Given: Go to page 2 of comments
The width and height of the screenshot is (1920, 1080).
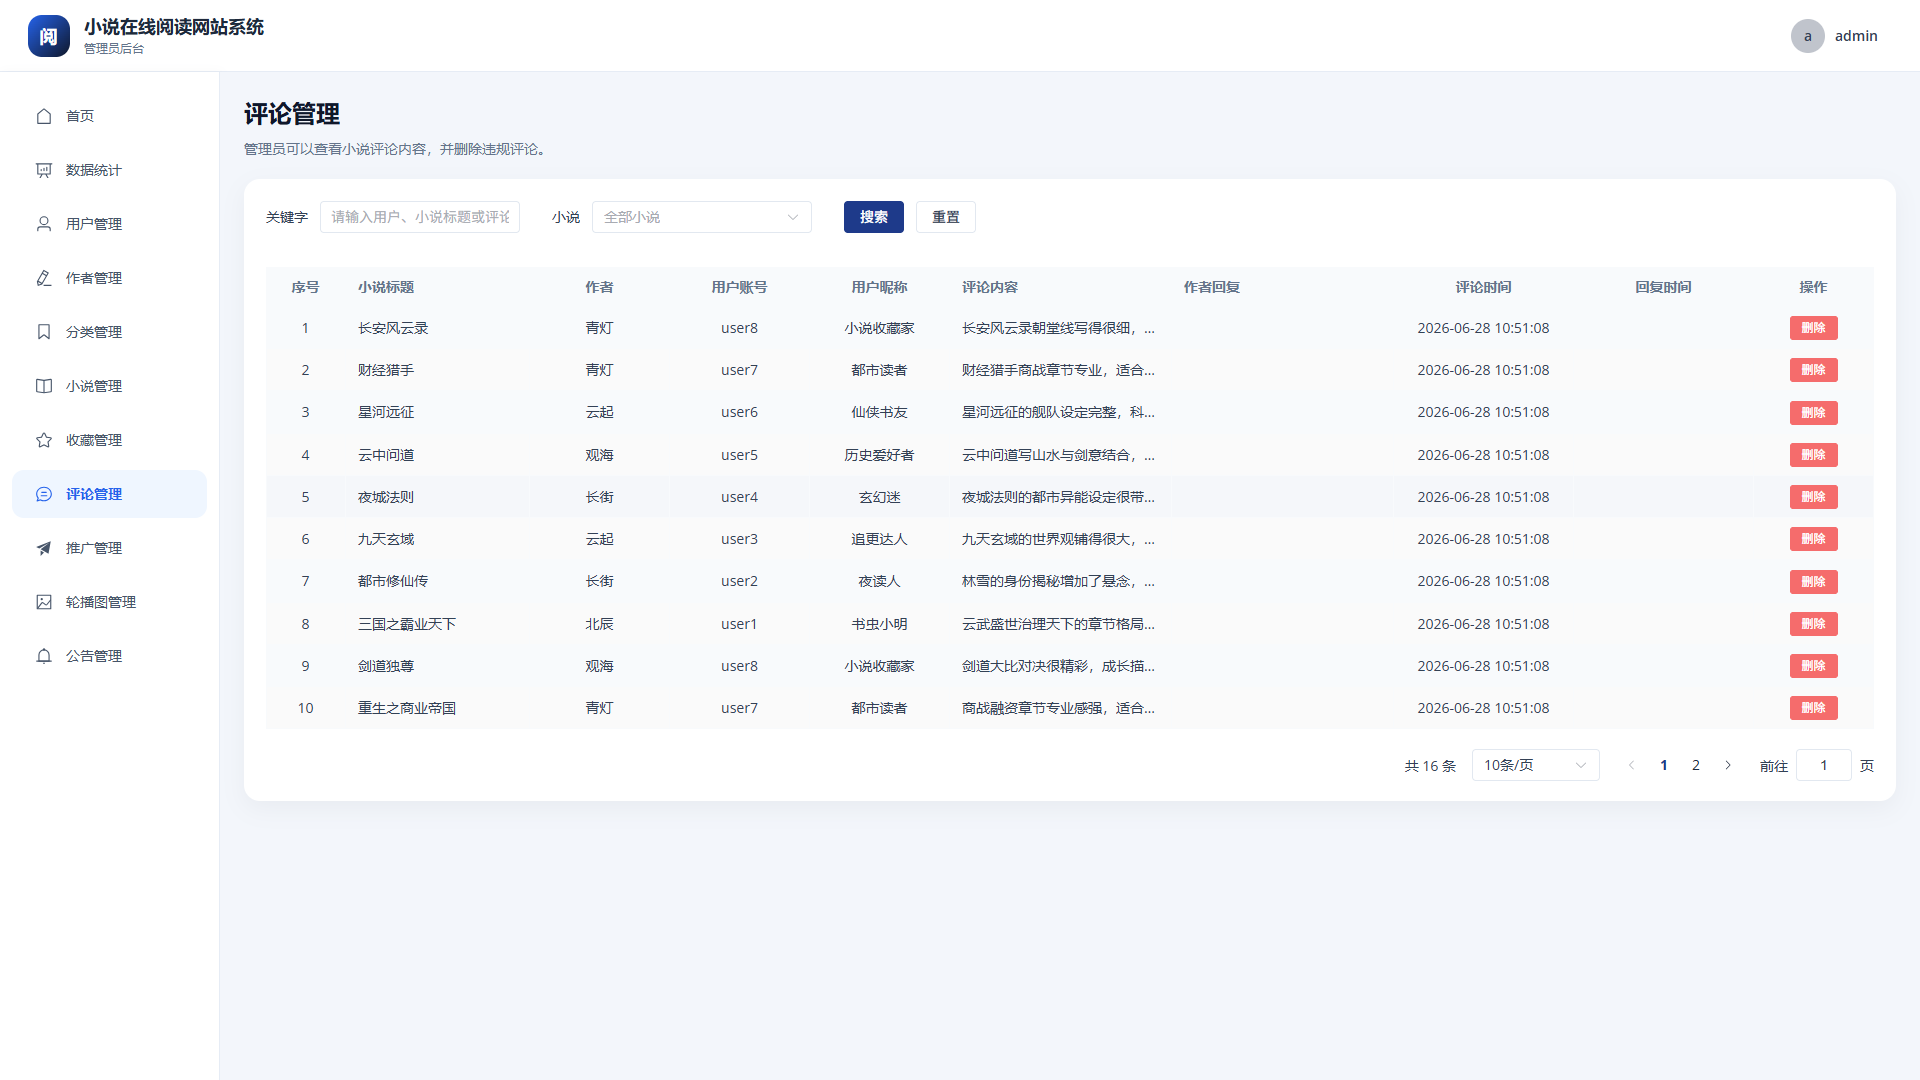Looking at the screenshot, I should point(1695,765).
